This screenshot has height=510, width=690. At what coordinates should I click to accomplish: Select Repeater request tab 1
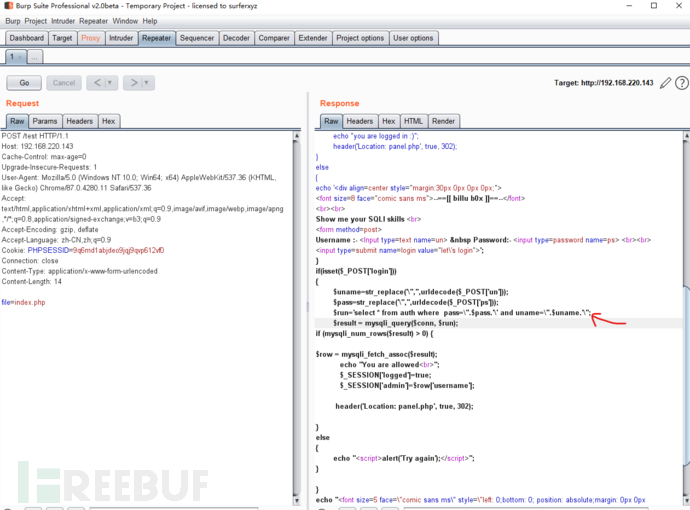[x=16, y=57]
